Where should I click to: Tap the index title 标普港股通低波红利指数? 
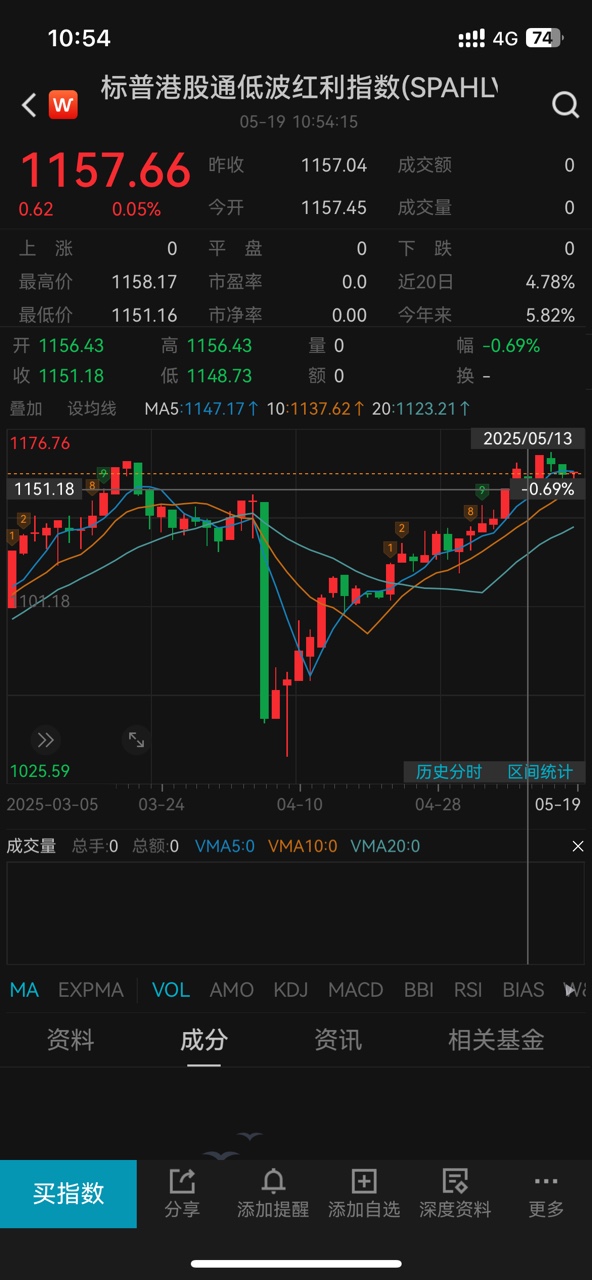[298, 88]
